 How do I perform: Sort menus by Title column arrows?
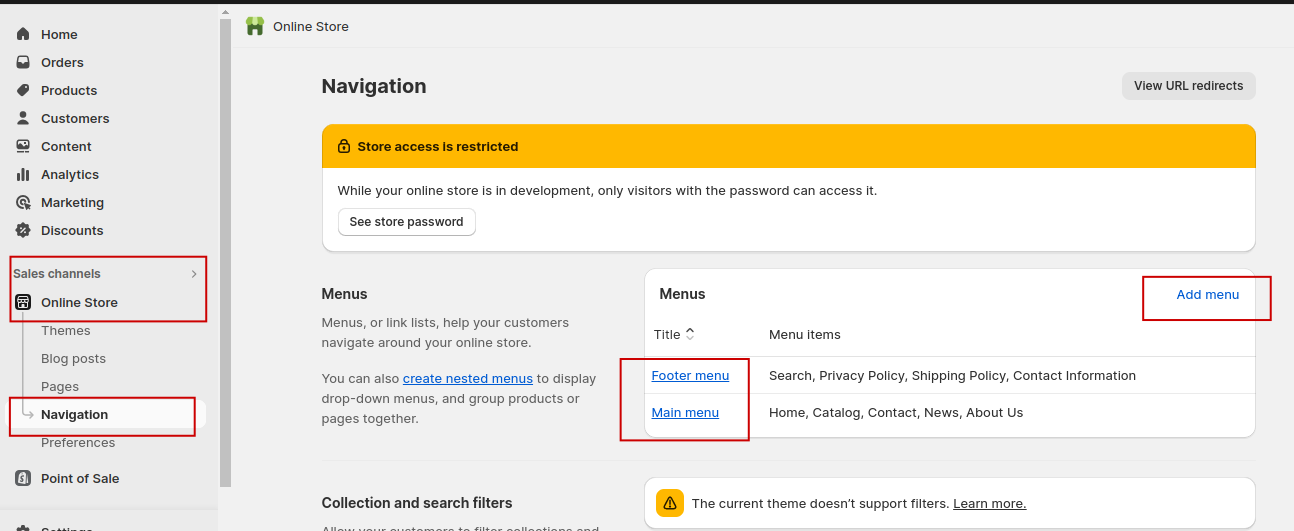[x=690, y=334]
